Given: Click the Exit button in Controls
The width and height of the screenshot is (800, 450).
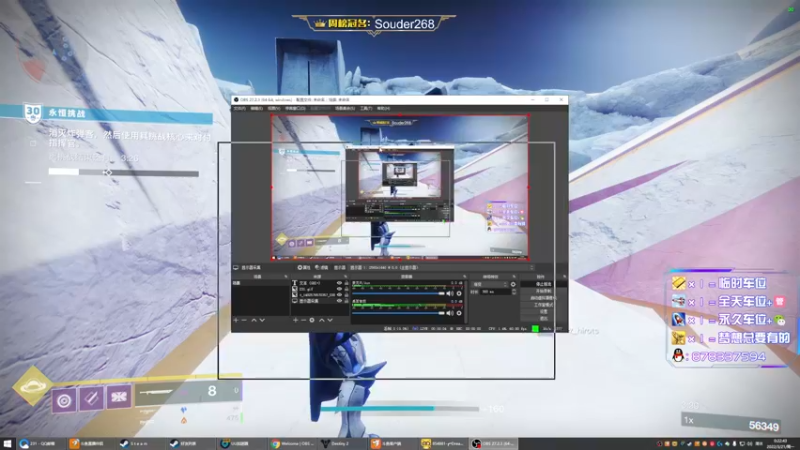Looking at the screenshot, I should click(x=544, y=318).
